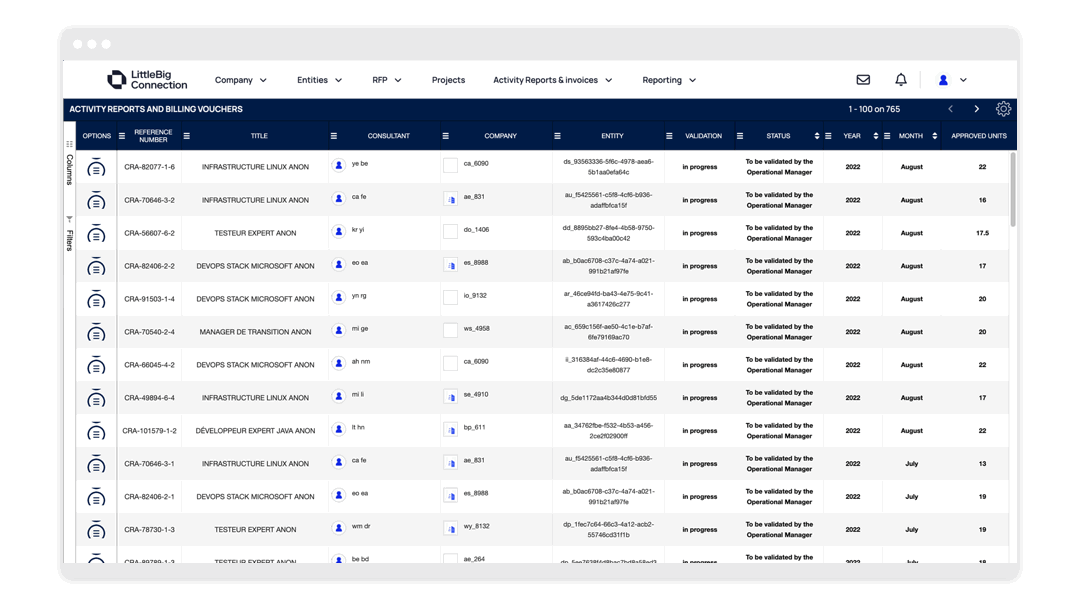Viewport: 1080px width, 608px height.
Task: Click company logo icon for bp_611
Action: pos(450,430)
